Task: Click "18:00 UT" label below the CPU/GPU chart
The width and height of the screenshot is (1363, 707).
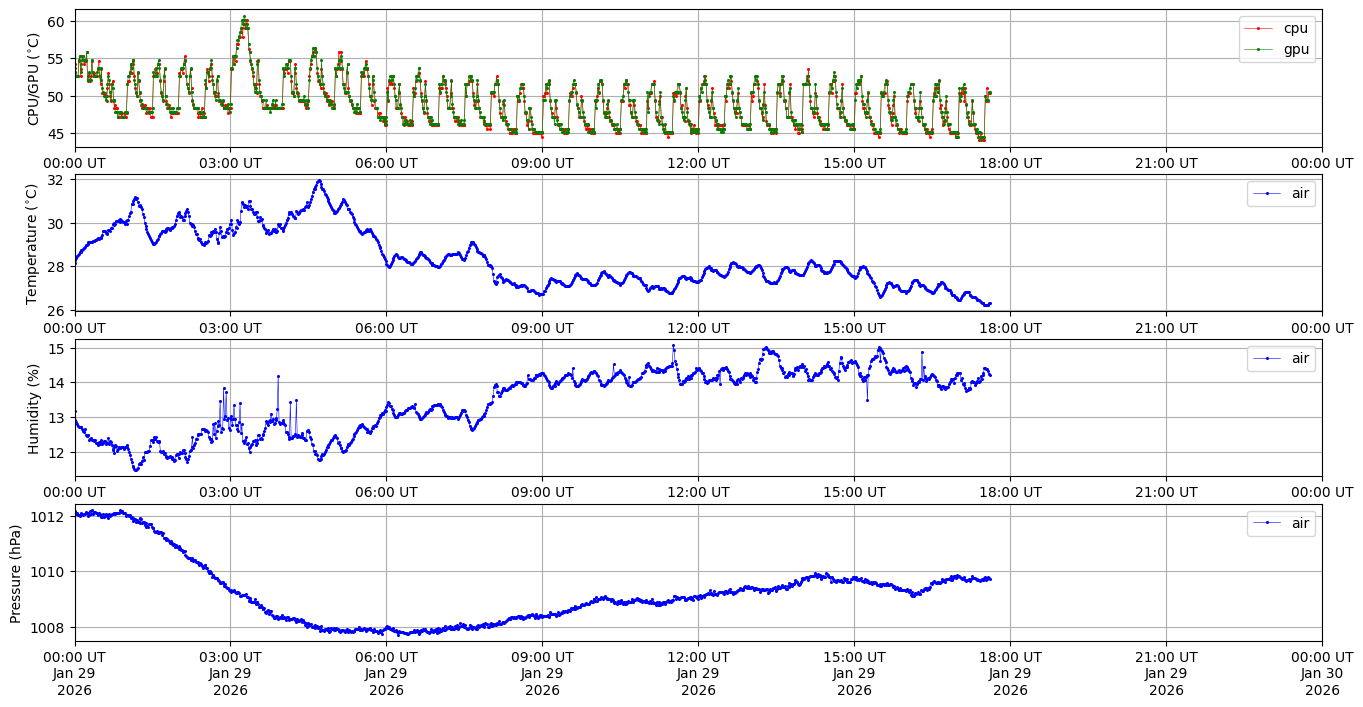Action: pos(1010,163)
